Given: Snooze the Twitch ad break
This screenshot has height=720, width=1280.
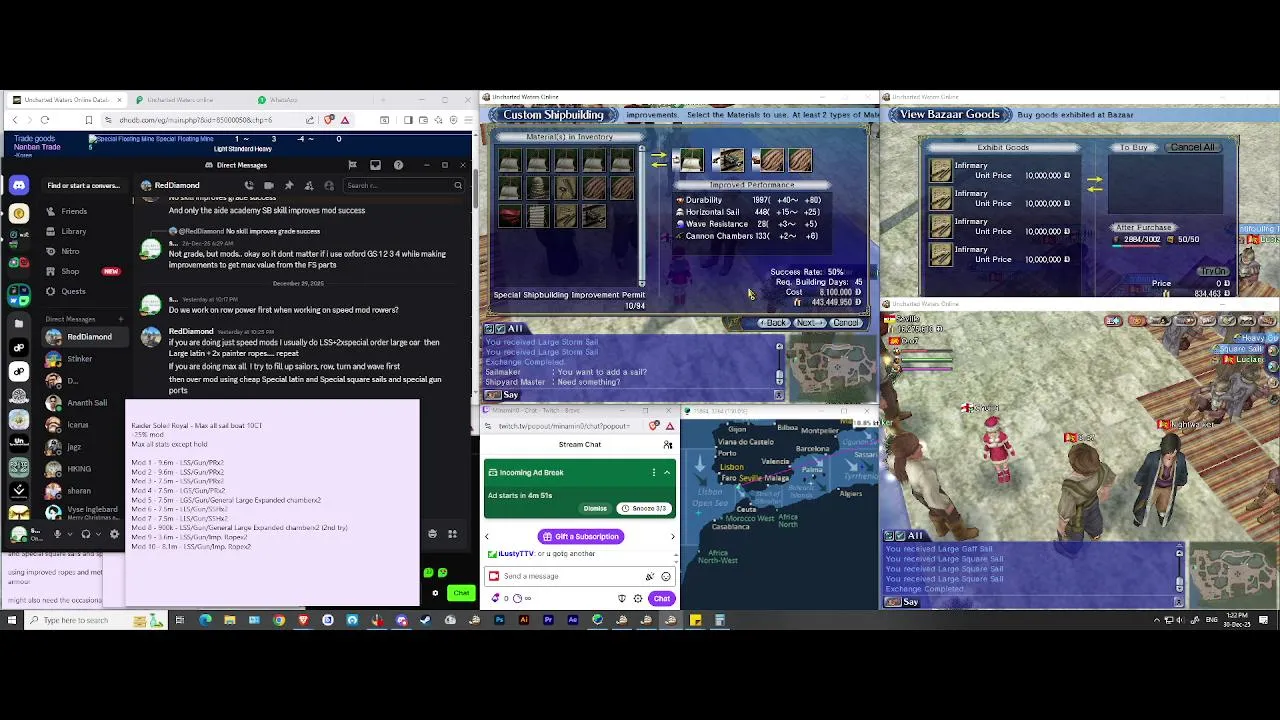Looking at the screenshot, I should tap(643, 508).
